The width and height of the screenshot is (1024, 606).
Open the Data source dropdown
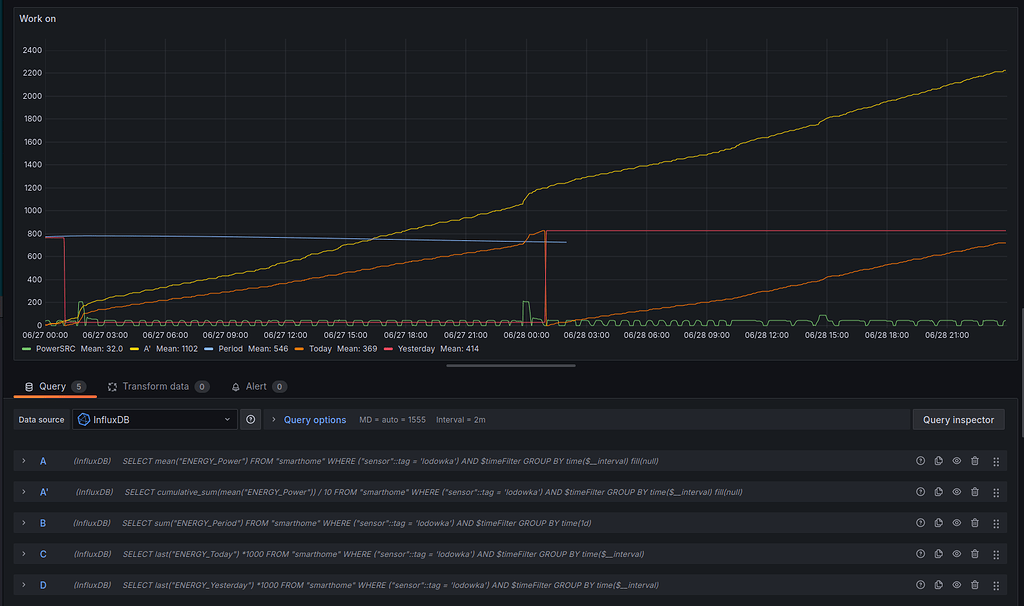click(155, 419)
